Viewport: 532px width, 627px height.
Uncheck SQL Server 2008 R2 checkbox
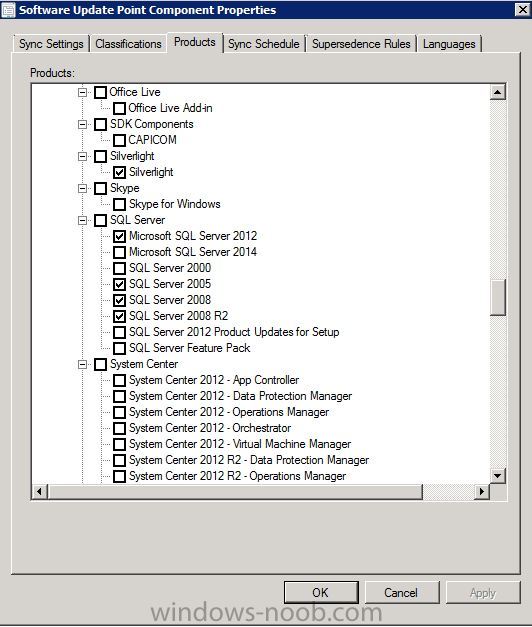[x=119, y=316]
